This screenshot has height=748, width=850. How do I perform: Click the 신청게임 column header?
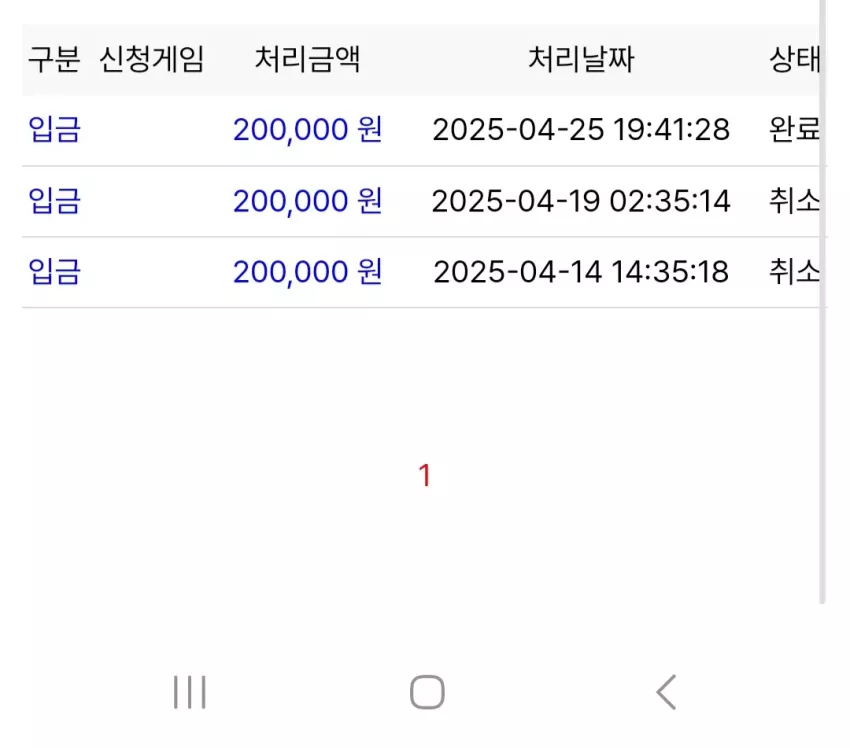click(x=151, y=59)
